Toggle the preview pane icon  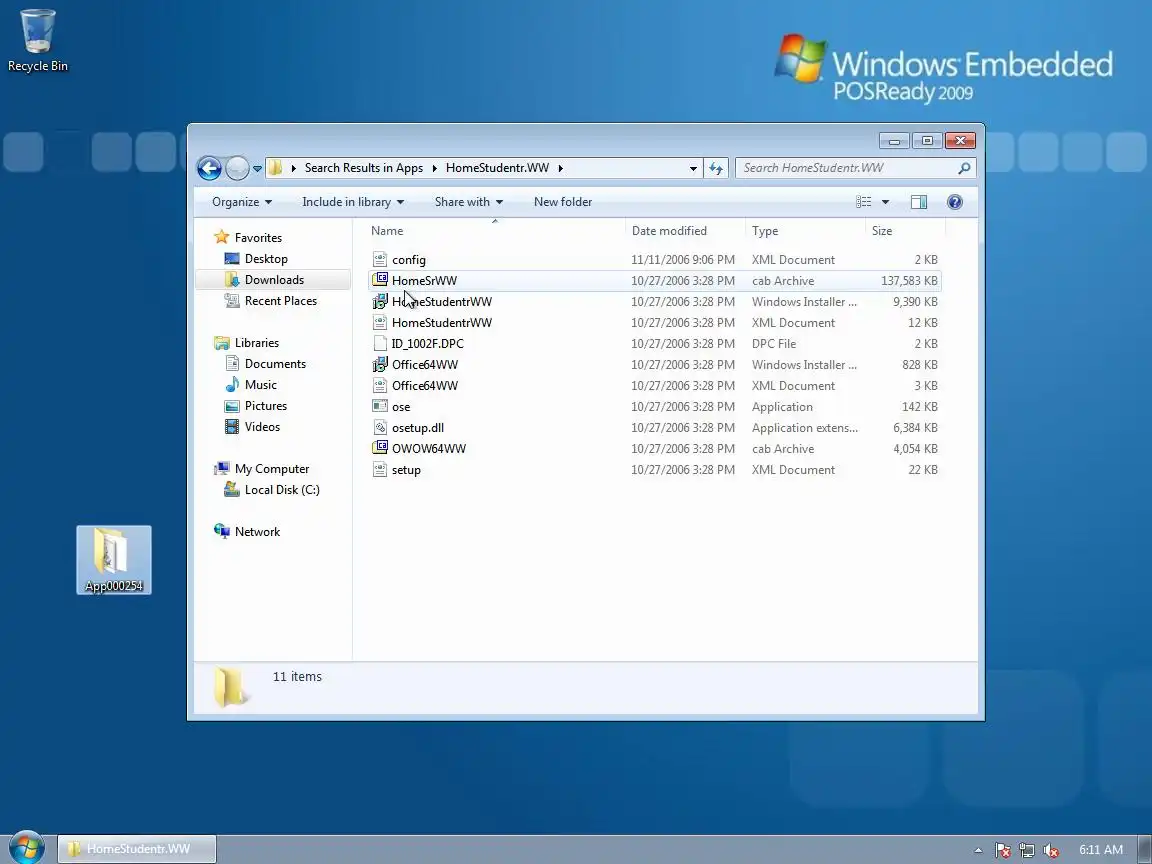pyautogui.click(x=918, y=202)
